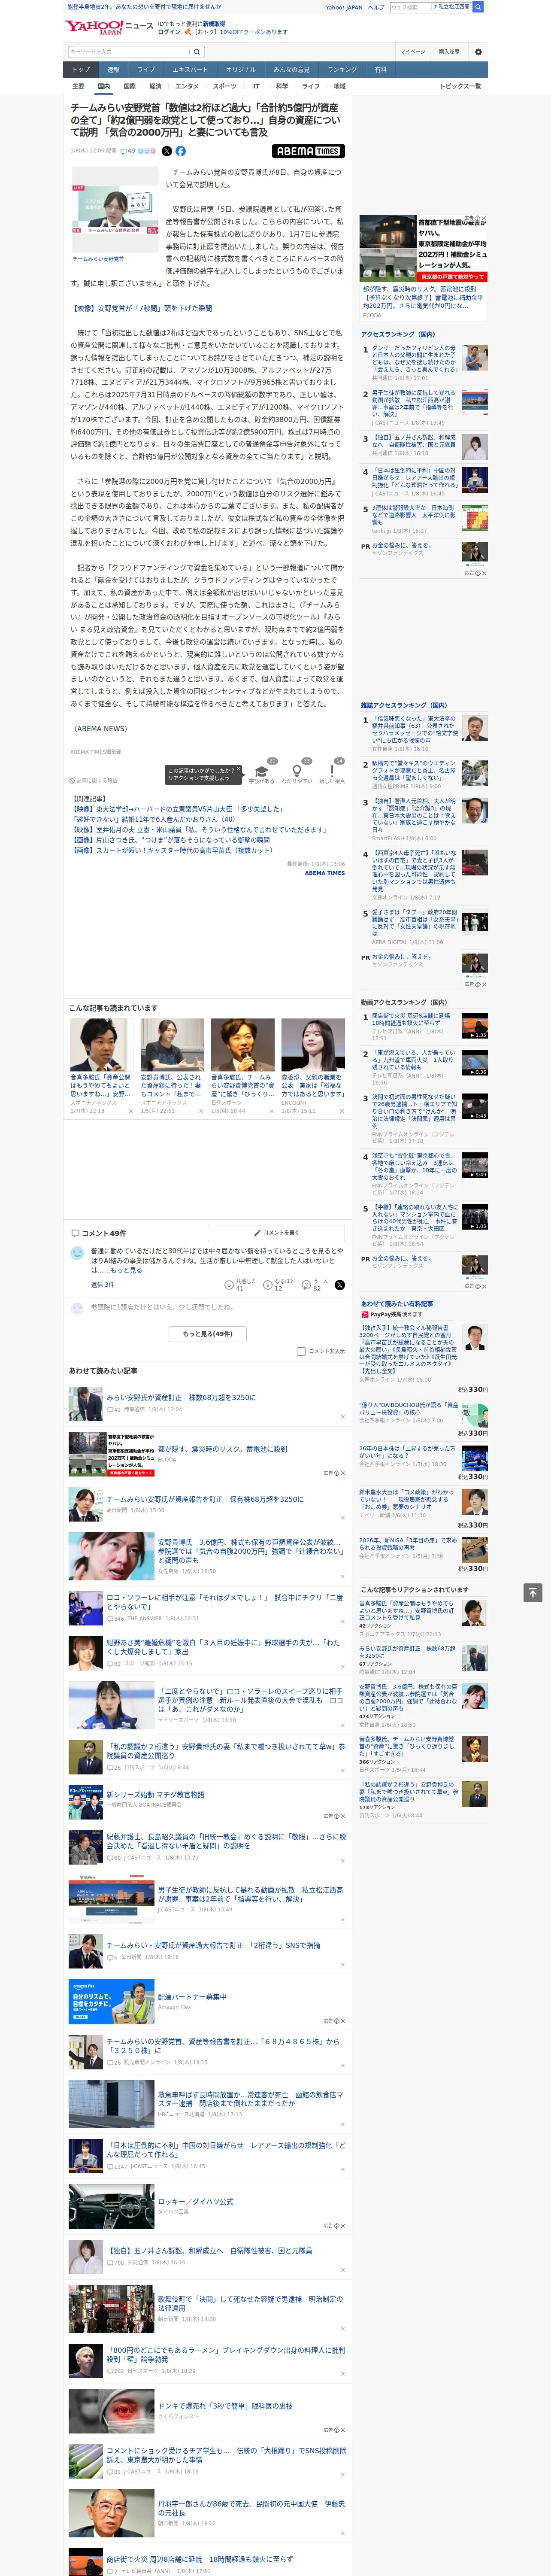Open settings via the gear icon
The image size is (551, 2576).
click(478, 51)
